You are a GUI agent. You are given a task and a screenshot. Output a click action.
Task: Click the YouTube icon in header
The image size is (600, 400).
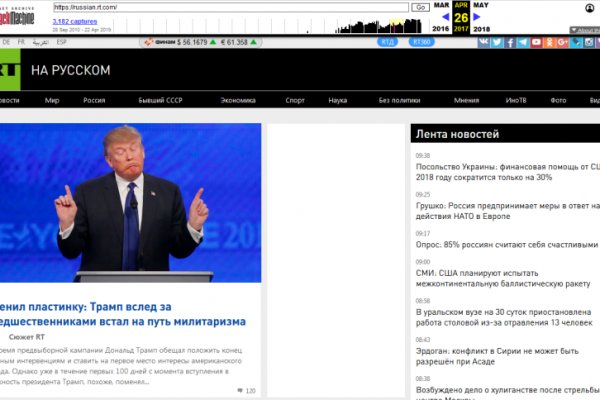coord(536,43)
